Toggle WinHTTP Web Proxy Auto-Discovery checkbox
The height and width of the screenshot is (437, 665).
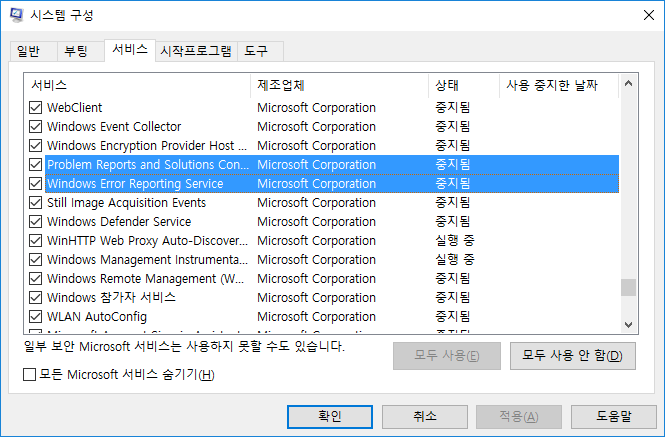(36, 241)
